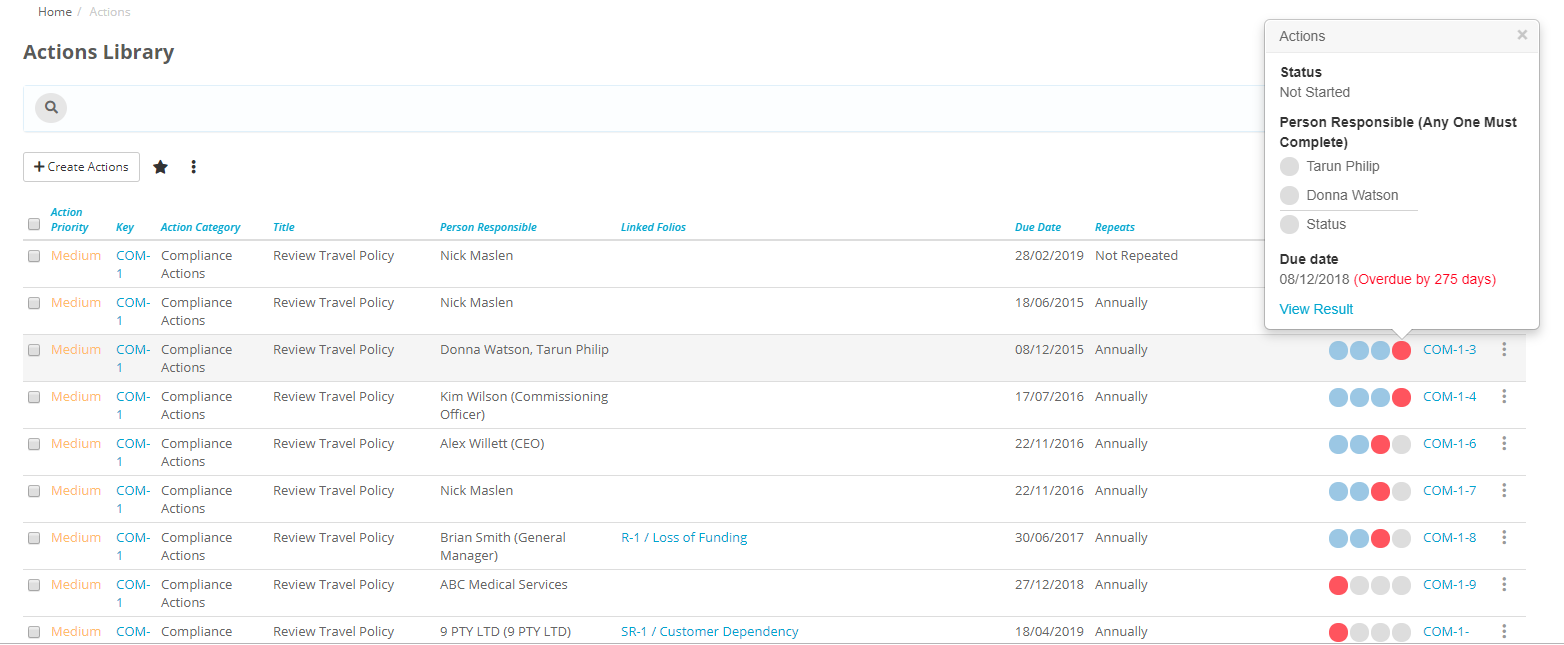Close the Actions popup
The width and height of the screenshot is (1564, 645).
click(x=1522, y=35)
